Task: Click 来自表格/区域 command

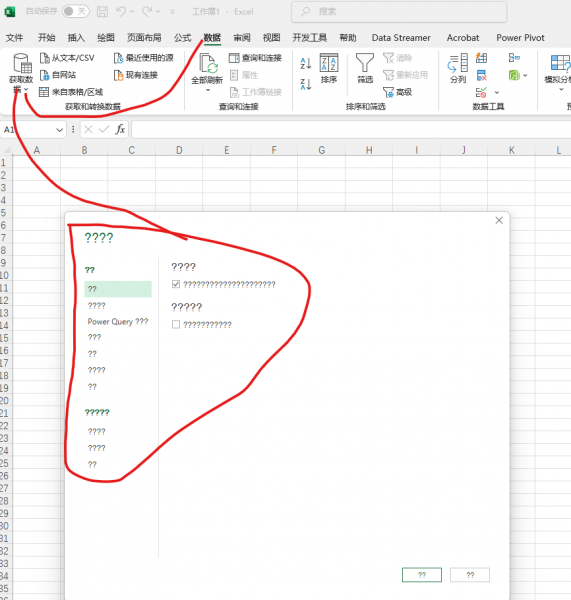Action: click(x=71, y=92)
